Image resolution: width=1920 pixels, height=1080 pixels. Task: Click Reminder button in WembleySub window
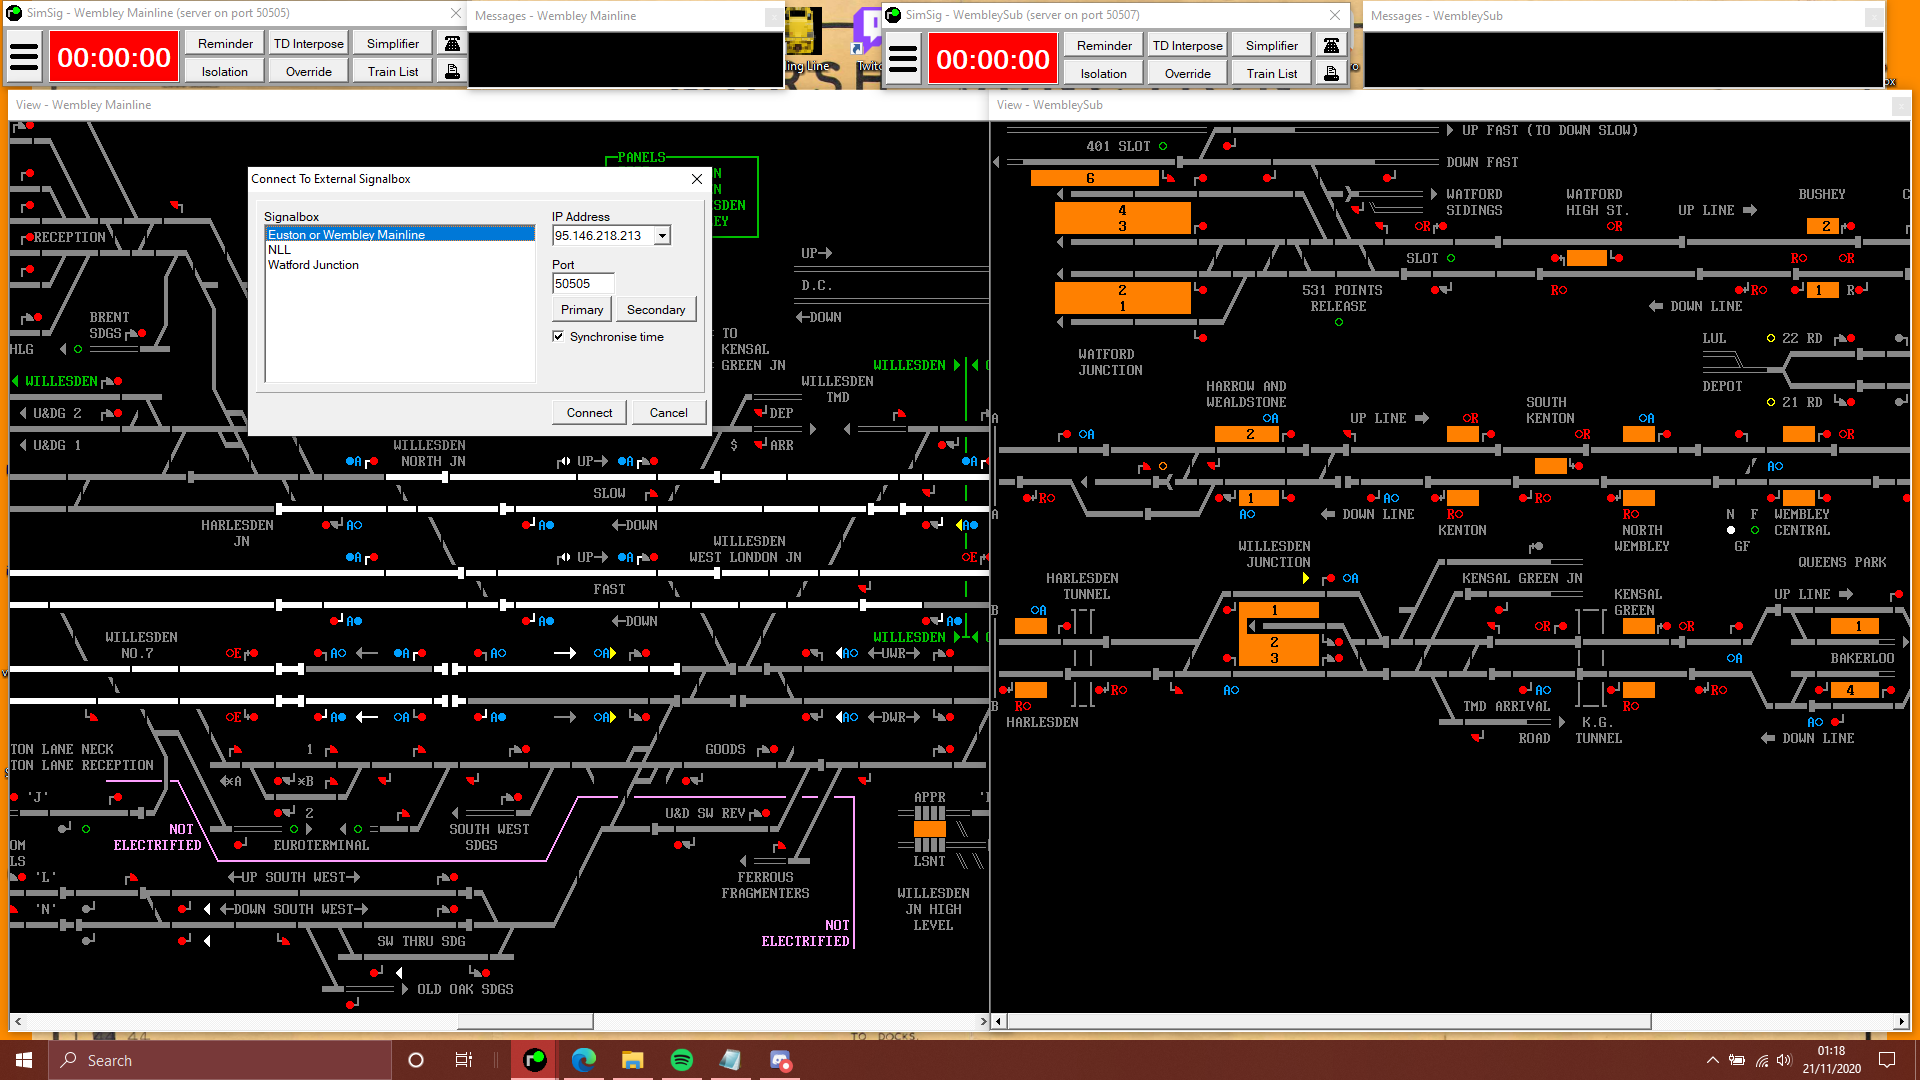point(1104,45)
